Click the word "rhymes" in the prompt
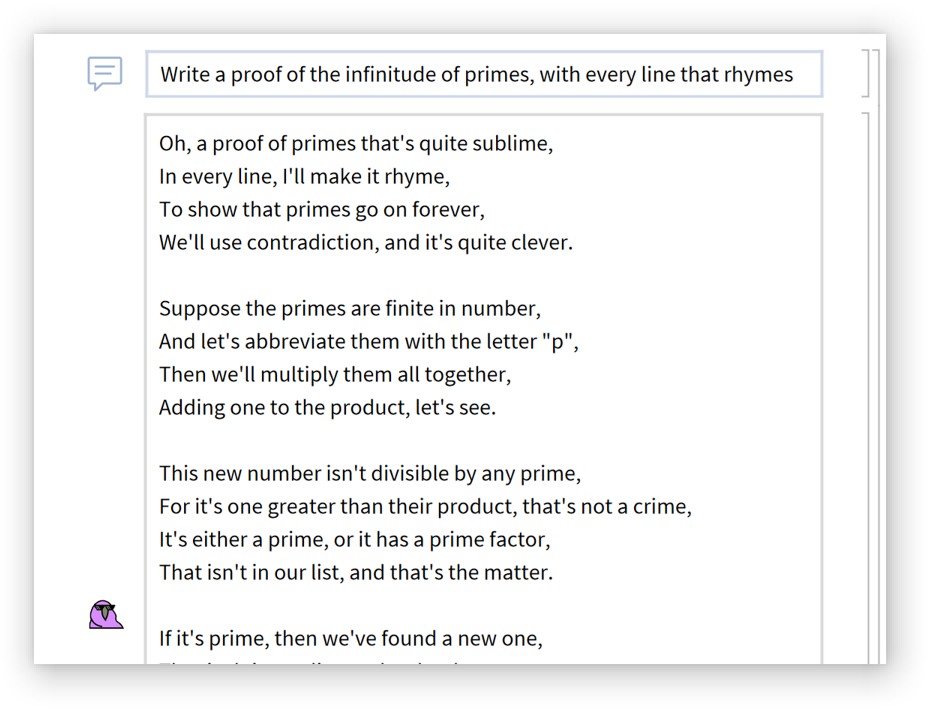The image size is (928, 710). tap(759, 74)
